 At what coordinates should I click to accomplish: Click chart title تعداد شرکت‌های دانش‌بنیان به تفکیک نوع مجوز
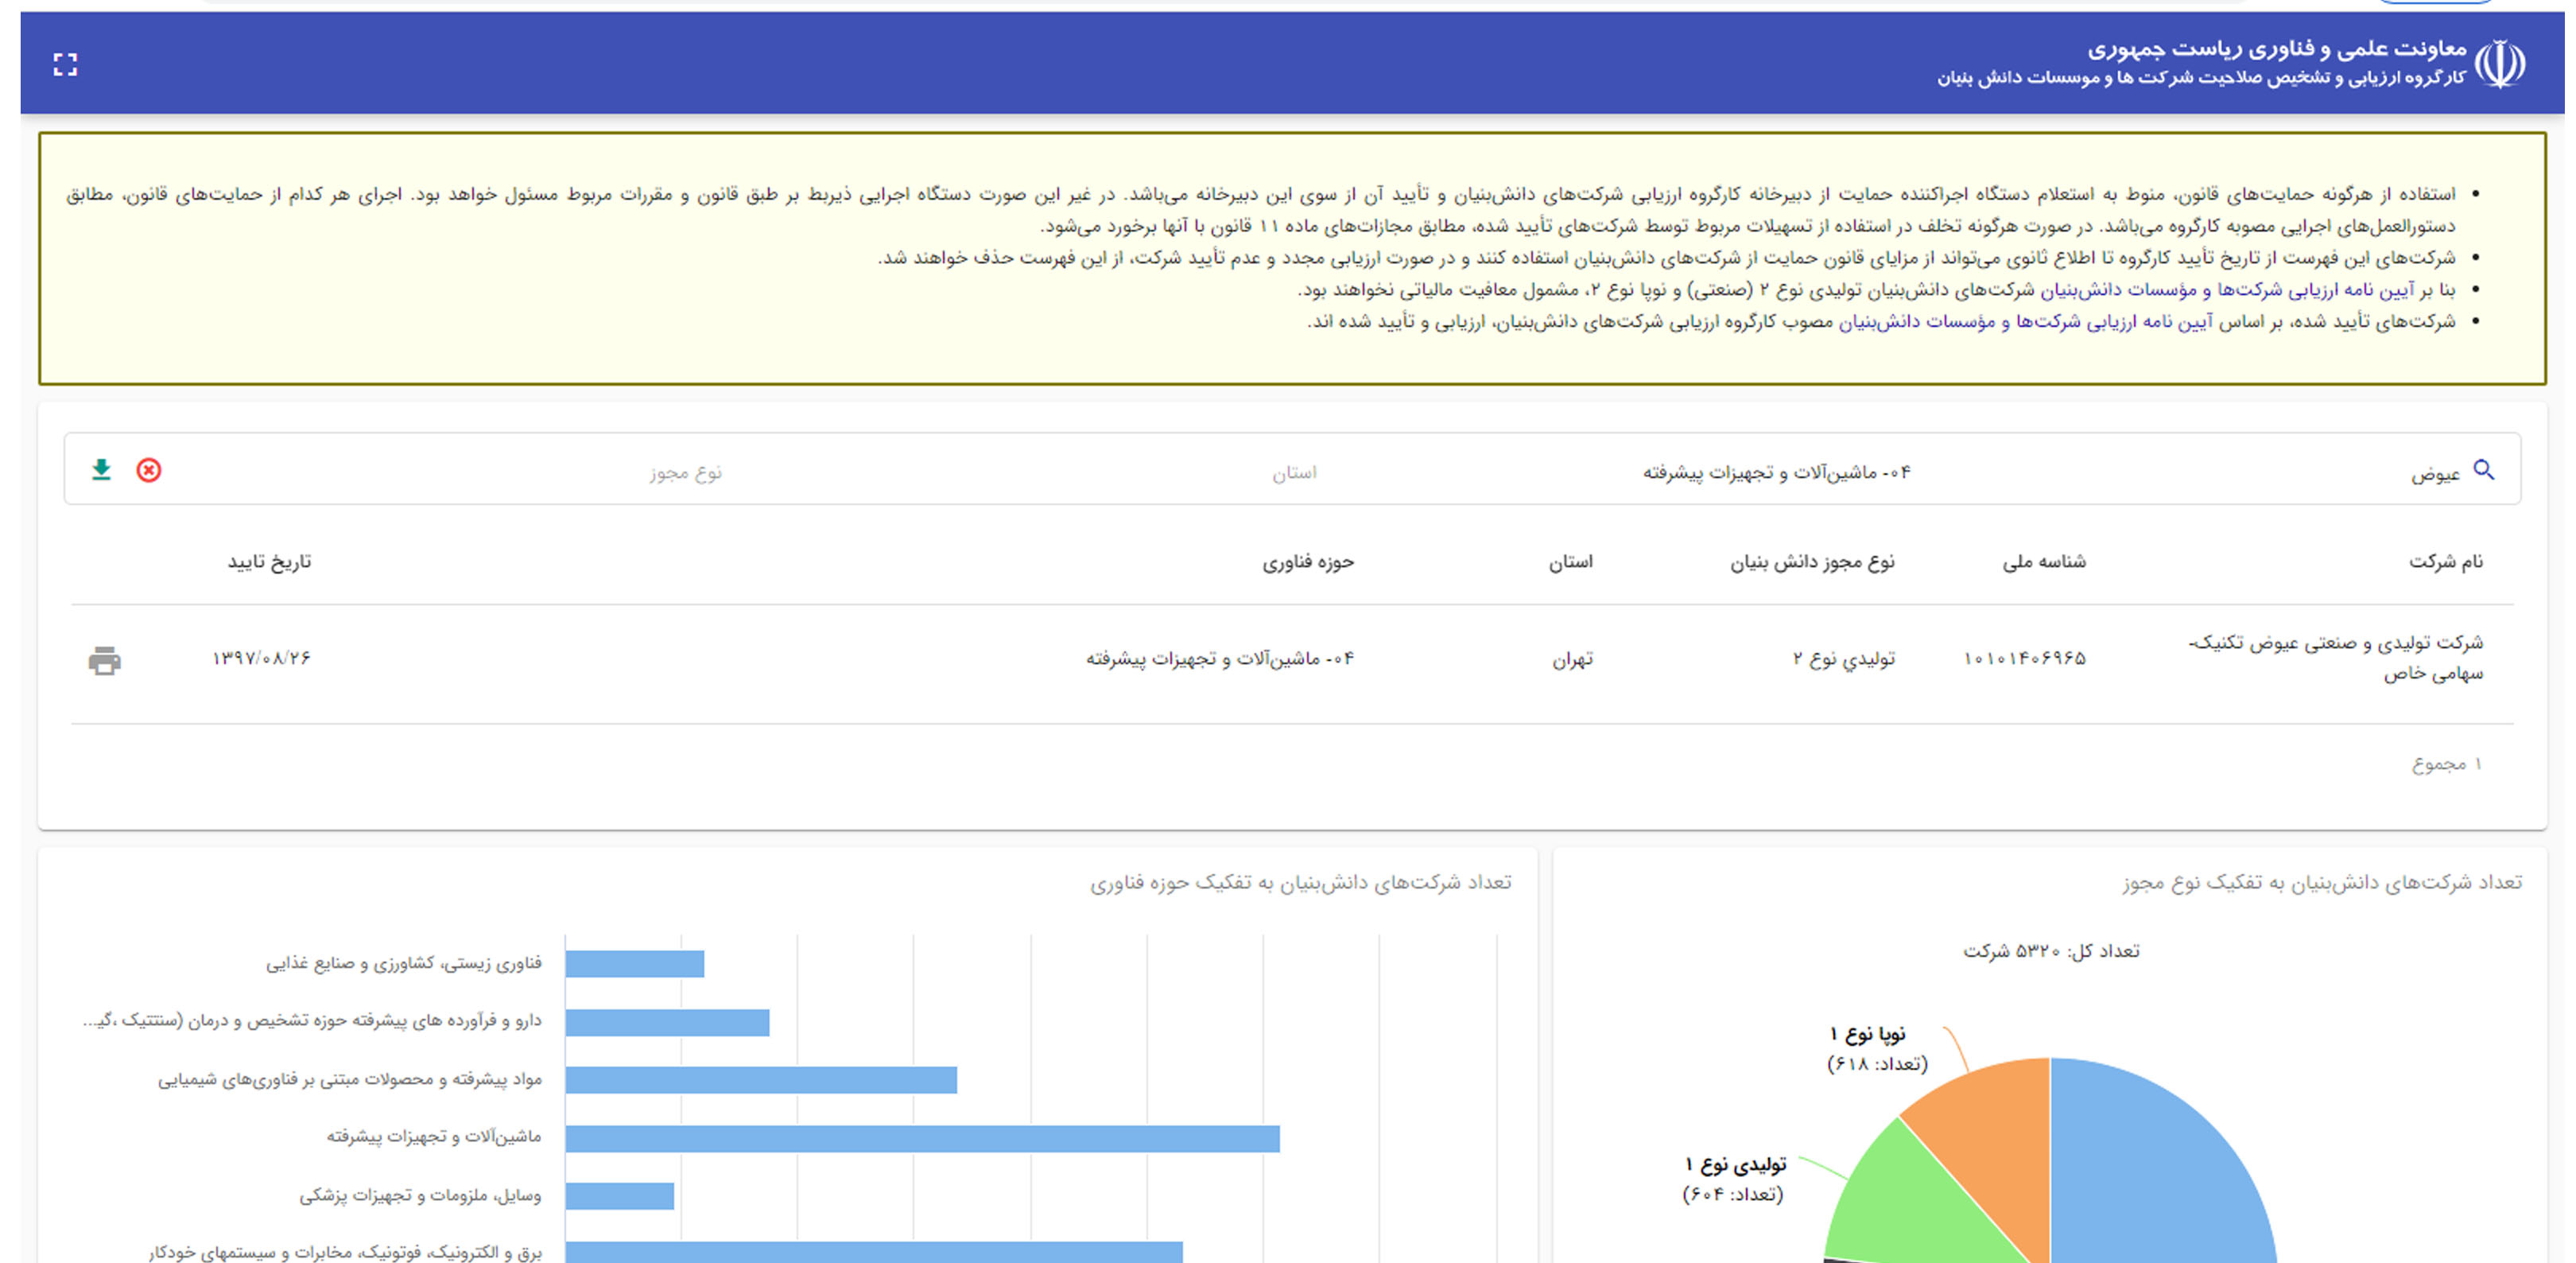click(x=2323, y=882)
